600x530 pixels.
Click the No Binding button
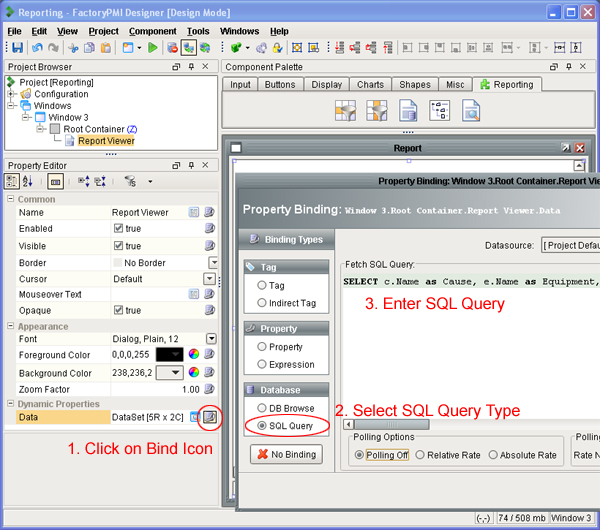point(287,454)
